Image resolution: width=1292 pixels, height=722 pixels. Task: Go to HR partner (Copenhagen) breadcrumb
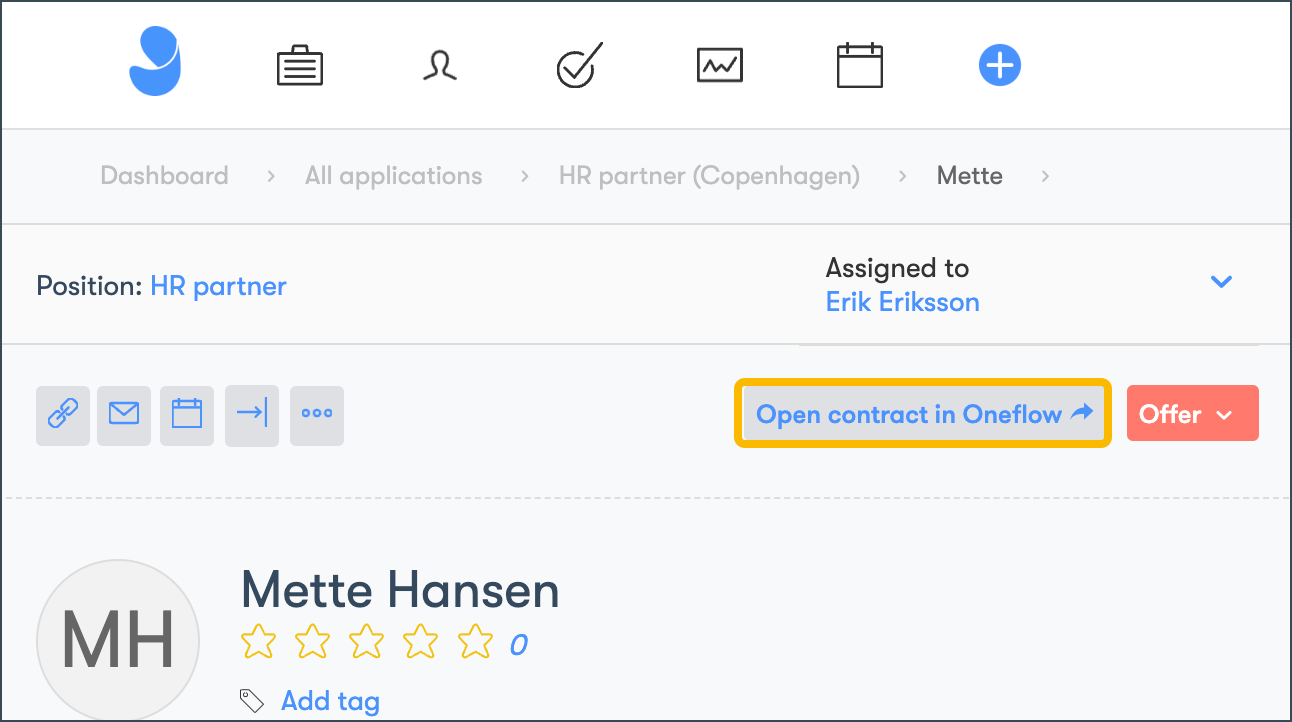pyautogui.click(x=709, y=176)
